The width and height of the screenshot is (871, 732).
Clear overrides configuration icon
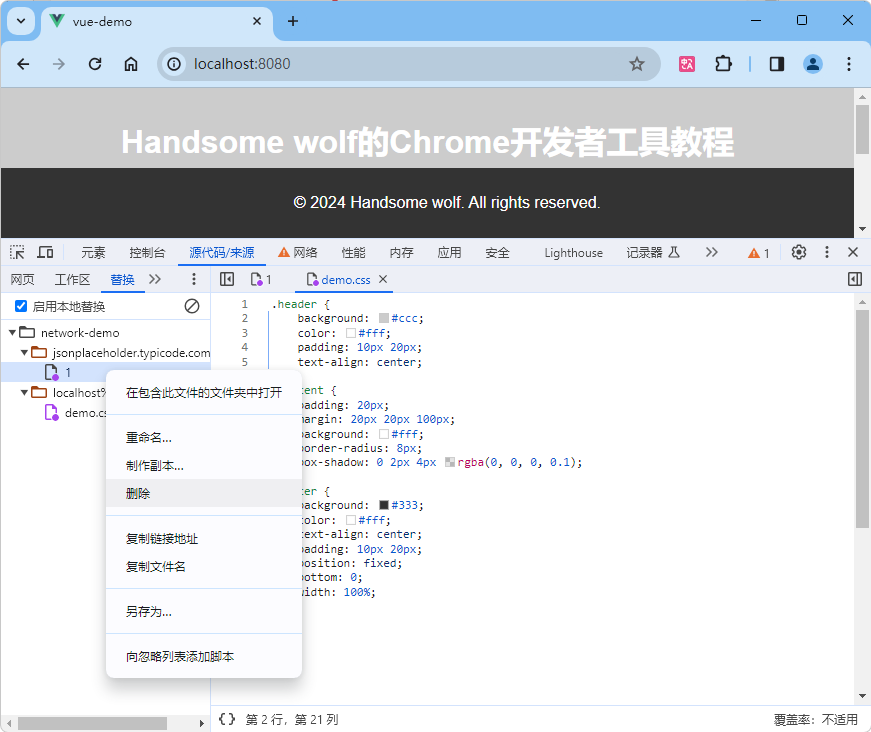pos(192,306)
